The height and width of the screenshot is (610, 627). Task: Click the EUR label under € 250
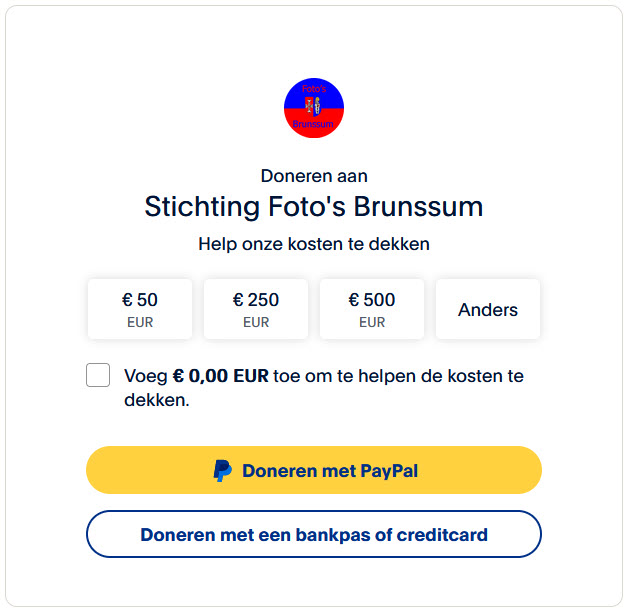[256, 322]
